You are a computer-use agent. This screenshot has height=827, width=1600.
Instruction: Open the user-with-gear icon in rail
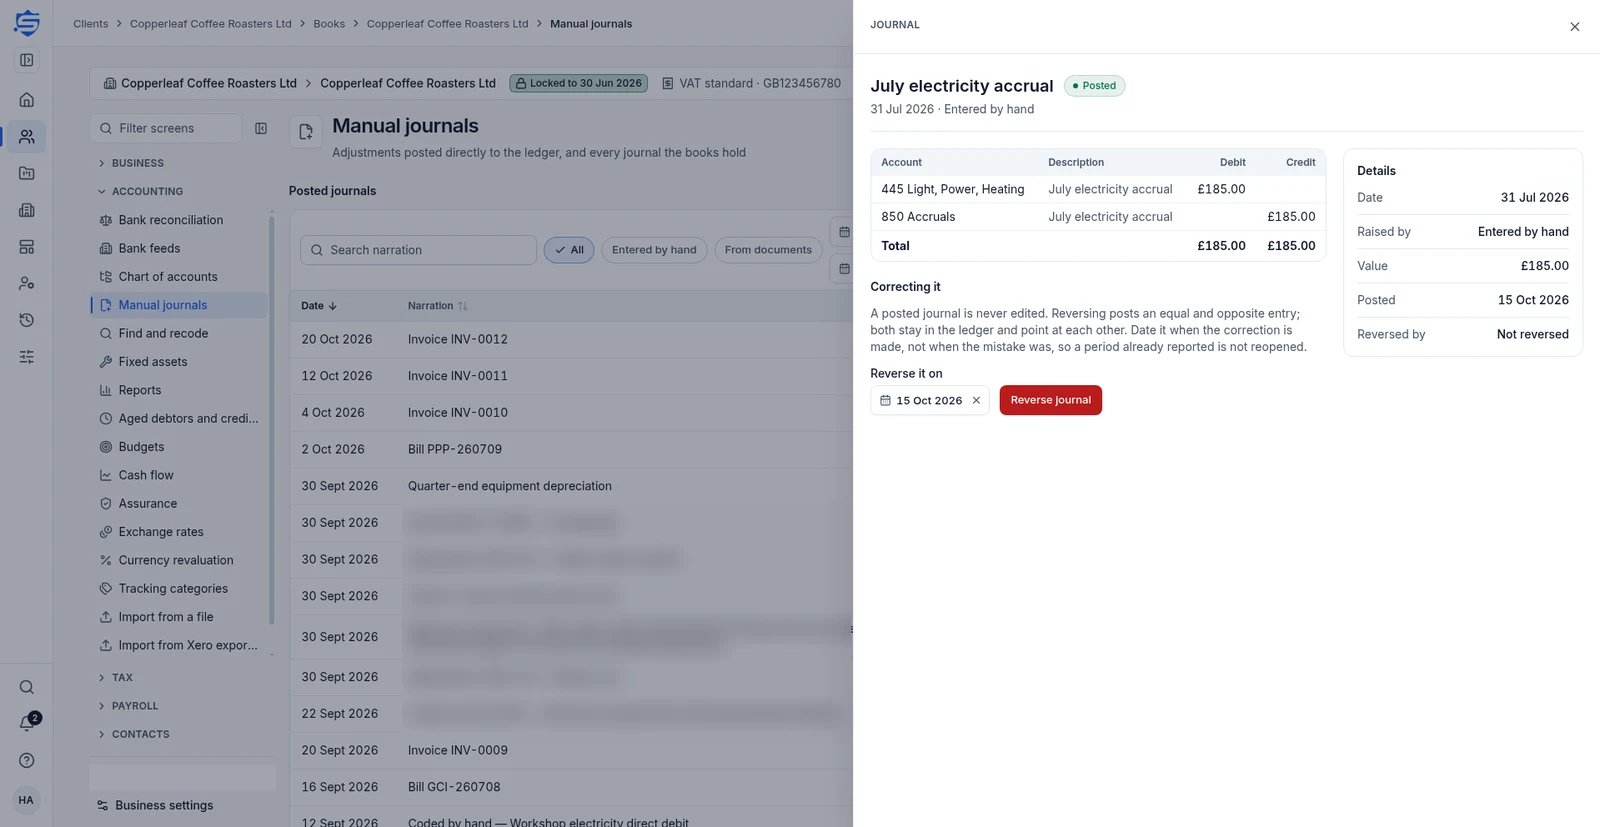[x=27, y=284]
